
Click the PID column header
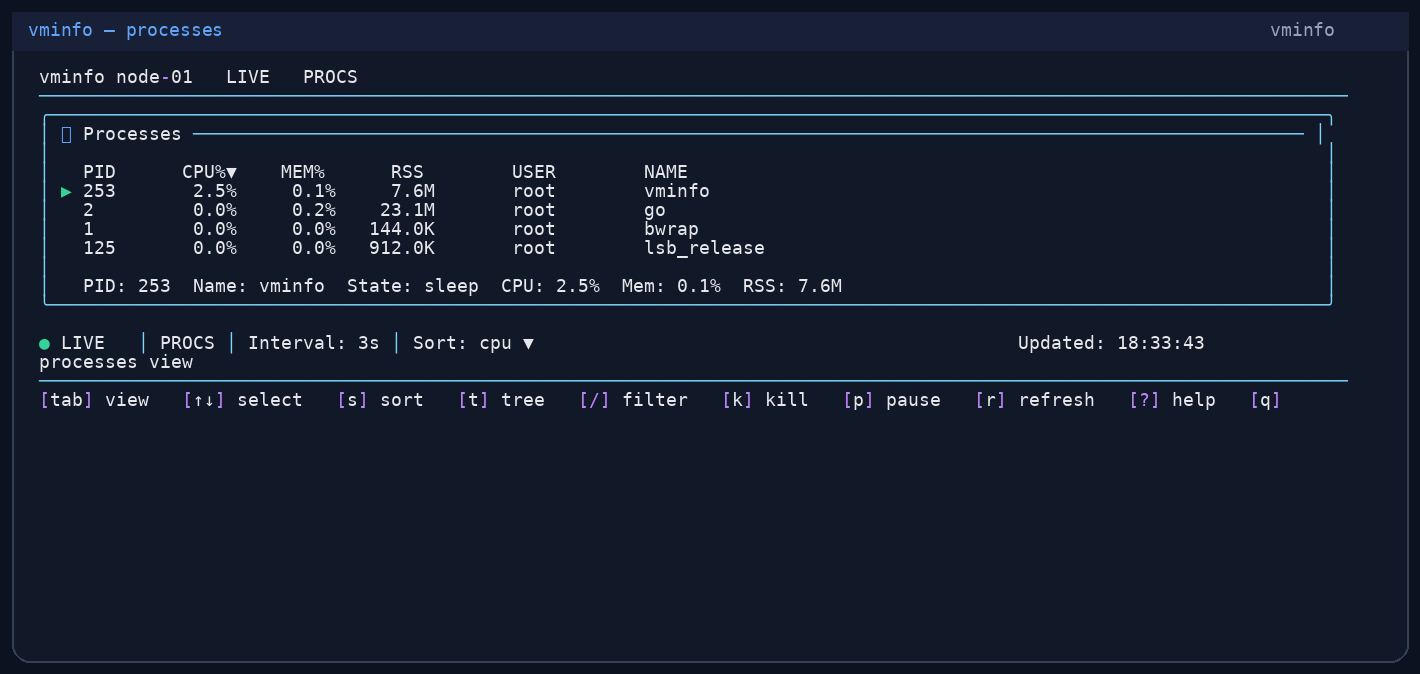[x=99, y=172]
